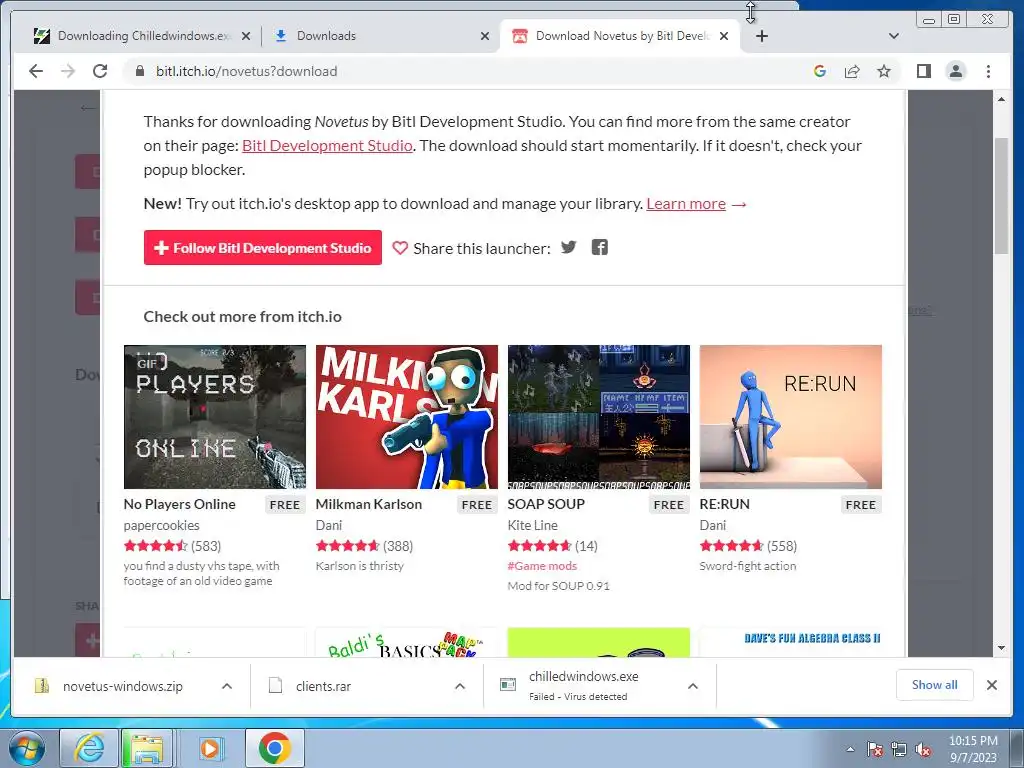
Task: Share the launcher on Twitter
Action: 569,247
